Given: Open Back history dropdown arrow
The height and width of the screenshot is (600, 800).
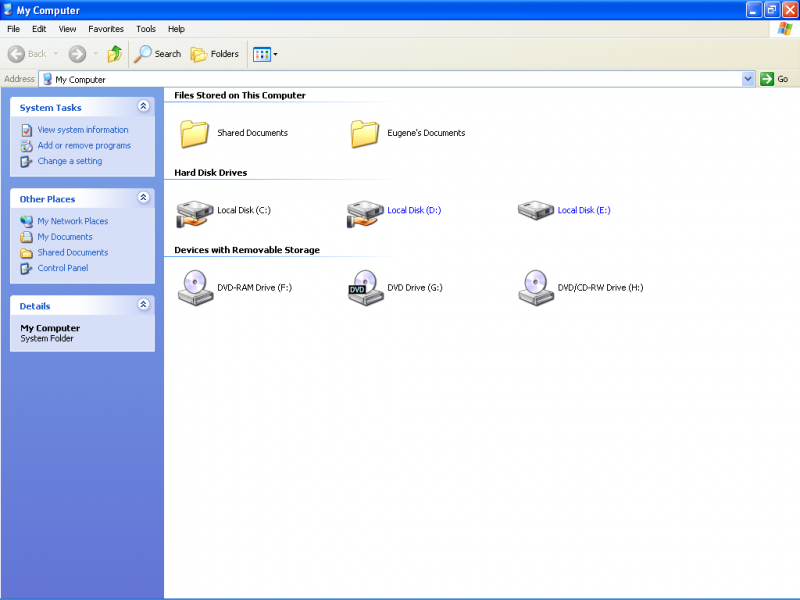Looking at the screenshot, I should coord(56,54).
